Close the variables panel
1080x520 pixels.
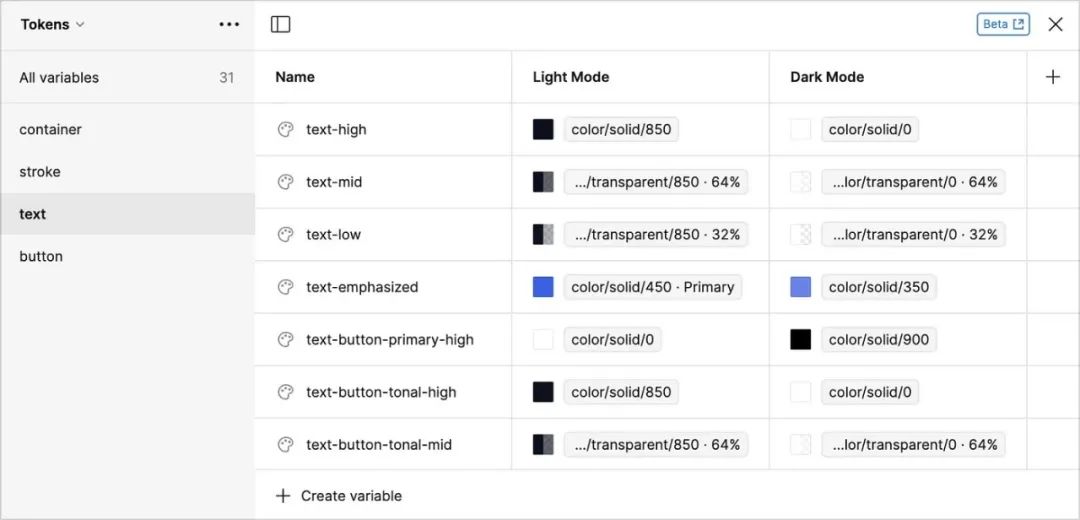click(x=1055, y=24)
